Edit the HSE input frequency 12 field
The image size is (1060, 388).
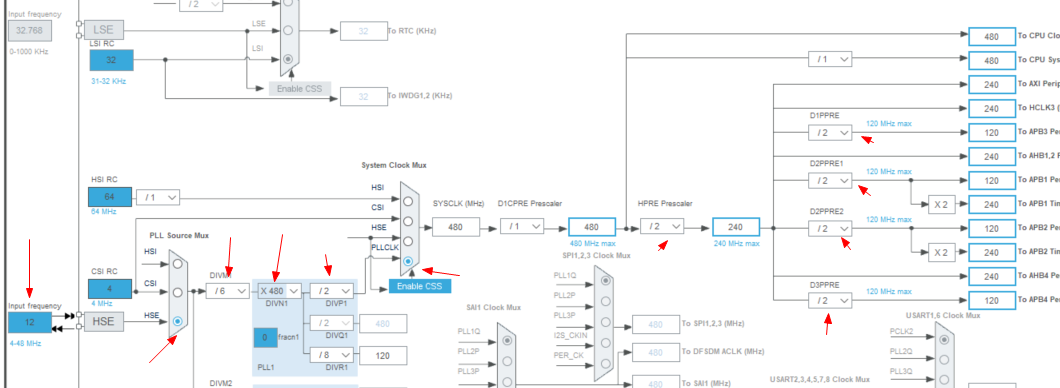pos(30,322)
